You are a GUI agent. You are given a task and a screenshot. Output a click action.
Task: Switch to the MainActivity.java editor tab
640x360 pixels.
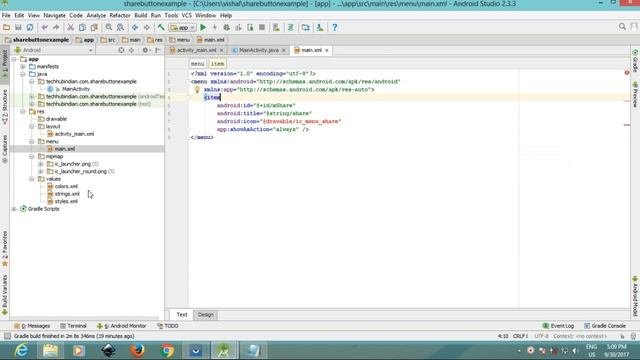tap(258, 50)
